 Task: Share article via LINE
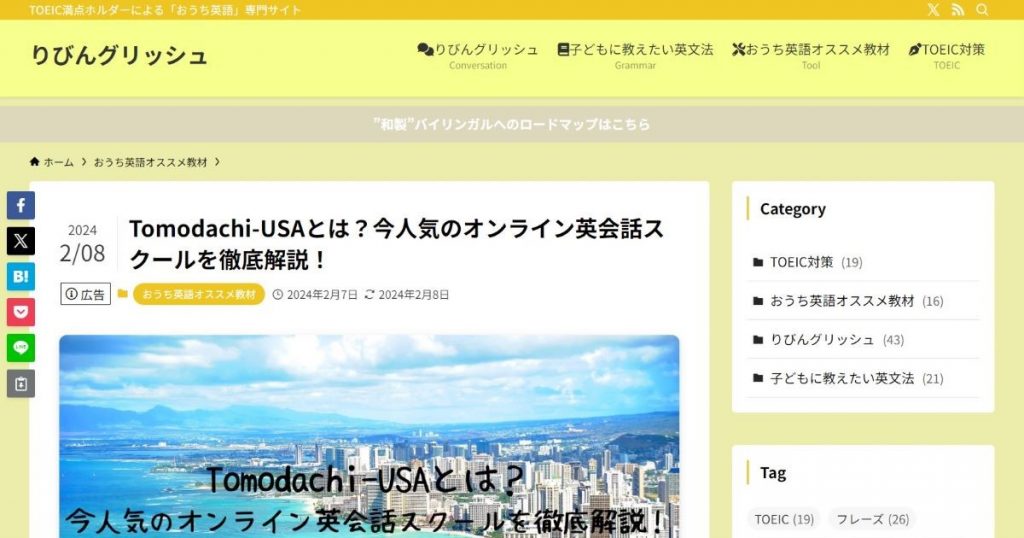(21, 348)
